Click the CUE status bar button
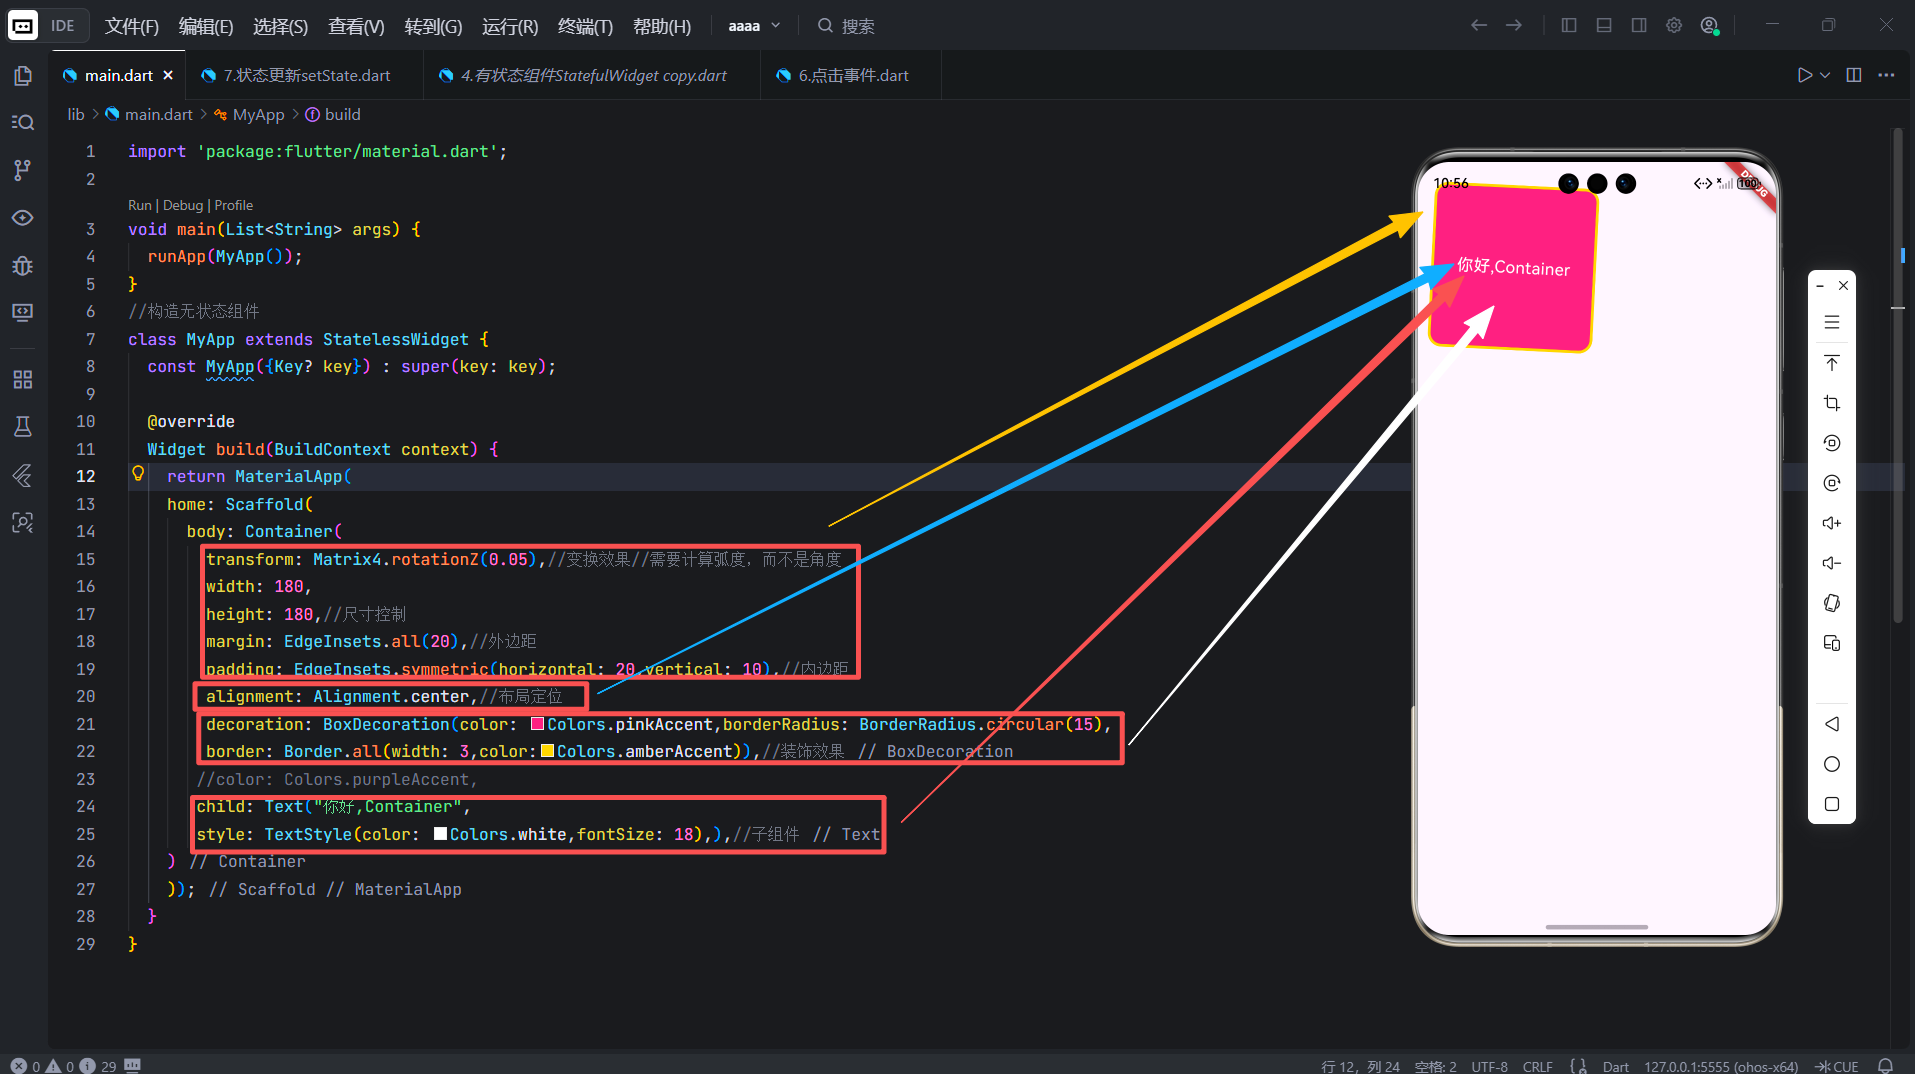Image resolution: width=1915 pixels, height=1074 pixels. (1837, 1066)
